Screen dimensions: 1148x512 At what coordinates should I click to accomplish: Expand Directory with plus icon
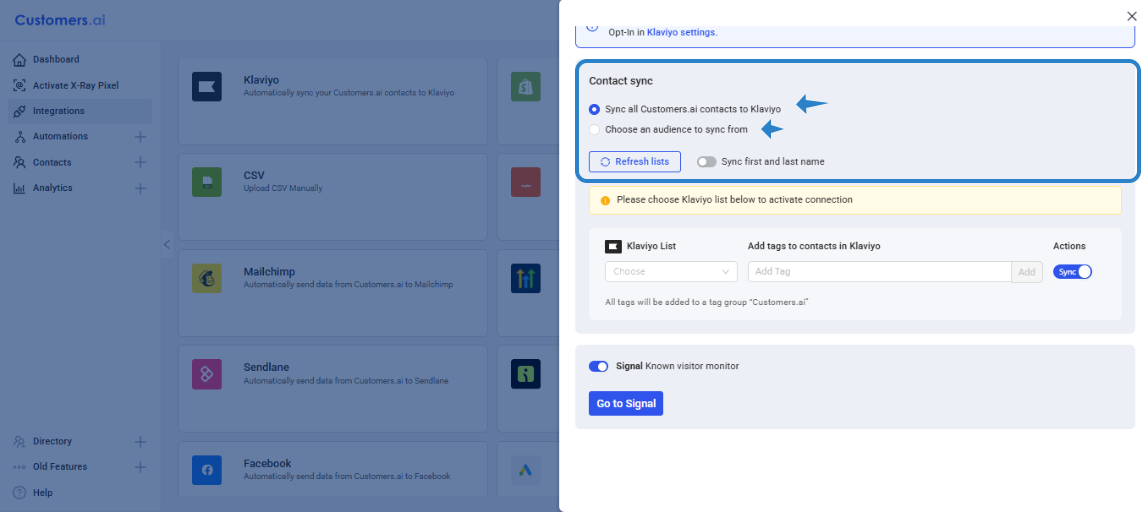(x=141, y=442)
